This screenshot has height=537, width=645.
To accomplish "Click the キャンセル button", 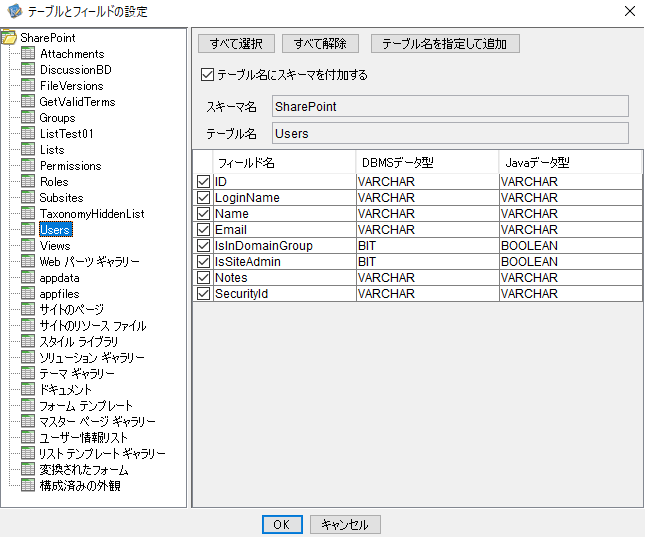I will (x=345, y=524).
